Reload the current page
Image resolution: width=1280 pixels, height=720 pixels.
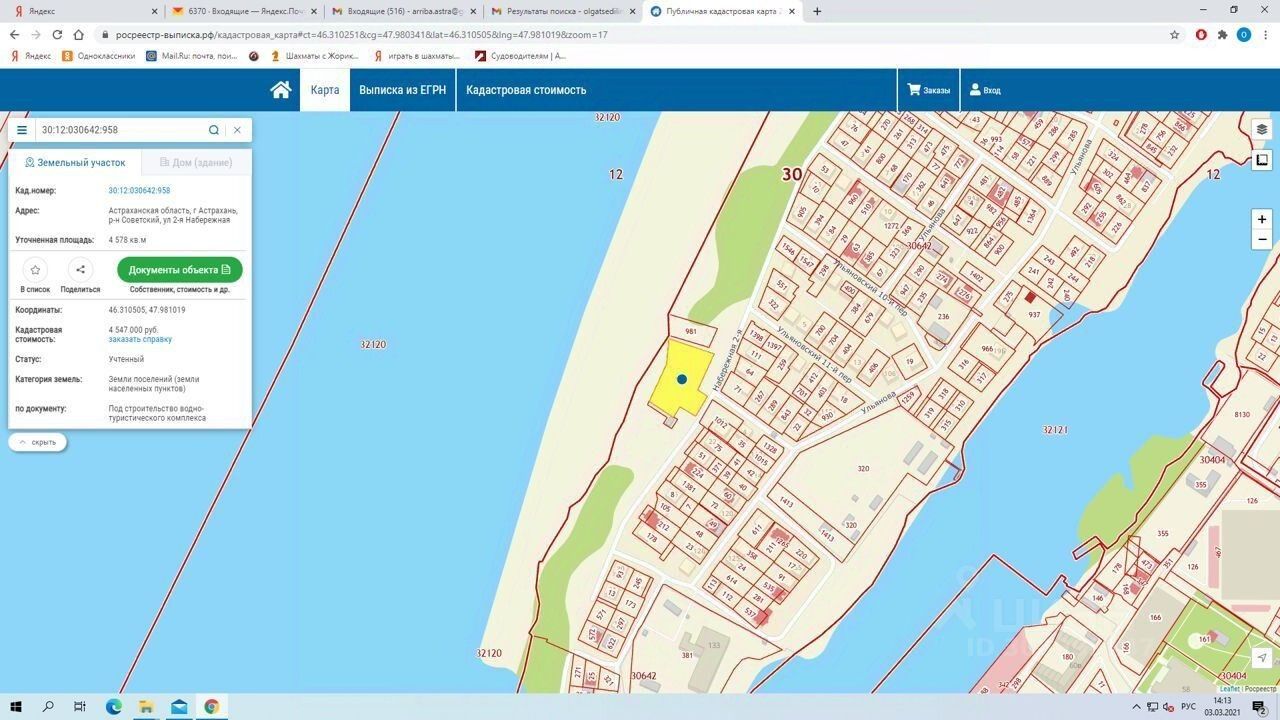point(57,34)
